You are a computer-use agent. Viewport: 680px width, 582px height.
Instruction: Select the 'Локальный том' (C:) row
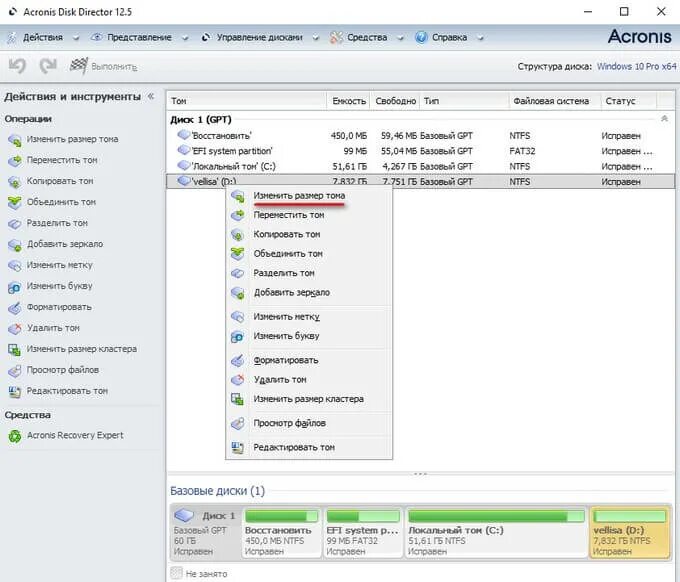[420, 166]
